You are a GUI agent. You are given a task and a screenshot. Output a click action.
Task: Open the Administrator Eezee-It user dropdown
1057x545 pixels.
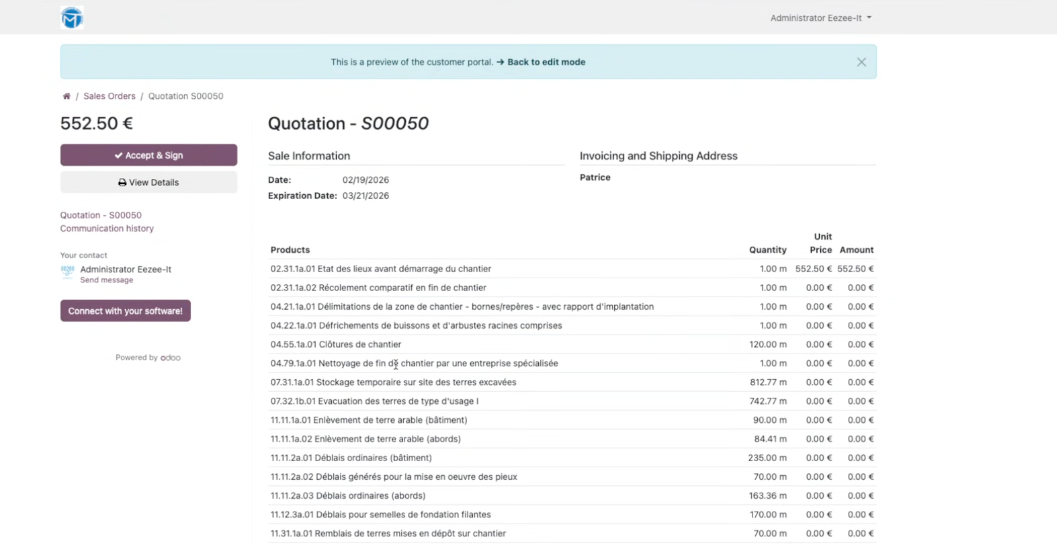[820, 18]
